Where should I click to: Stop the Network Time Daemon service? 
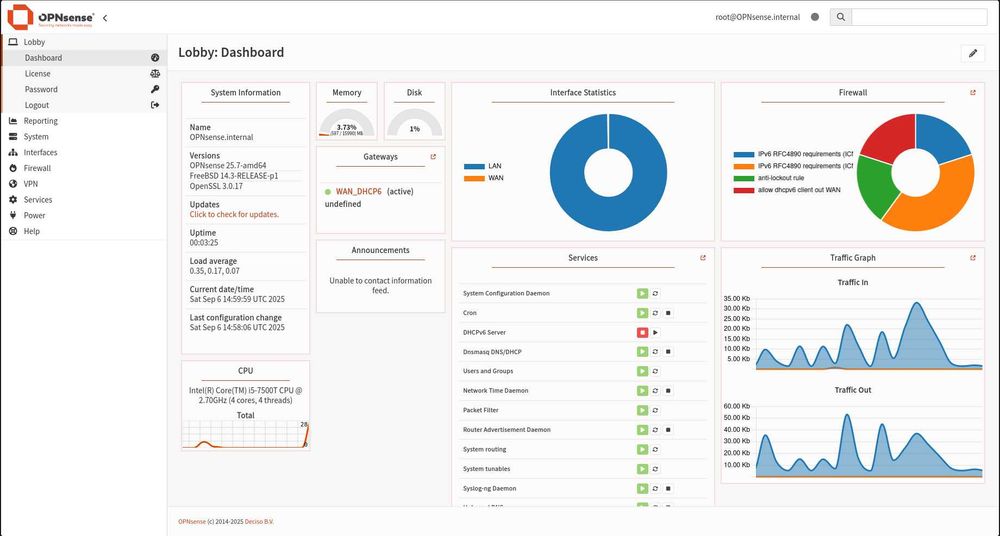(x=668, y=391)
